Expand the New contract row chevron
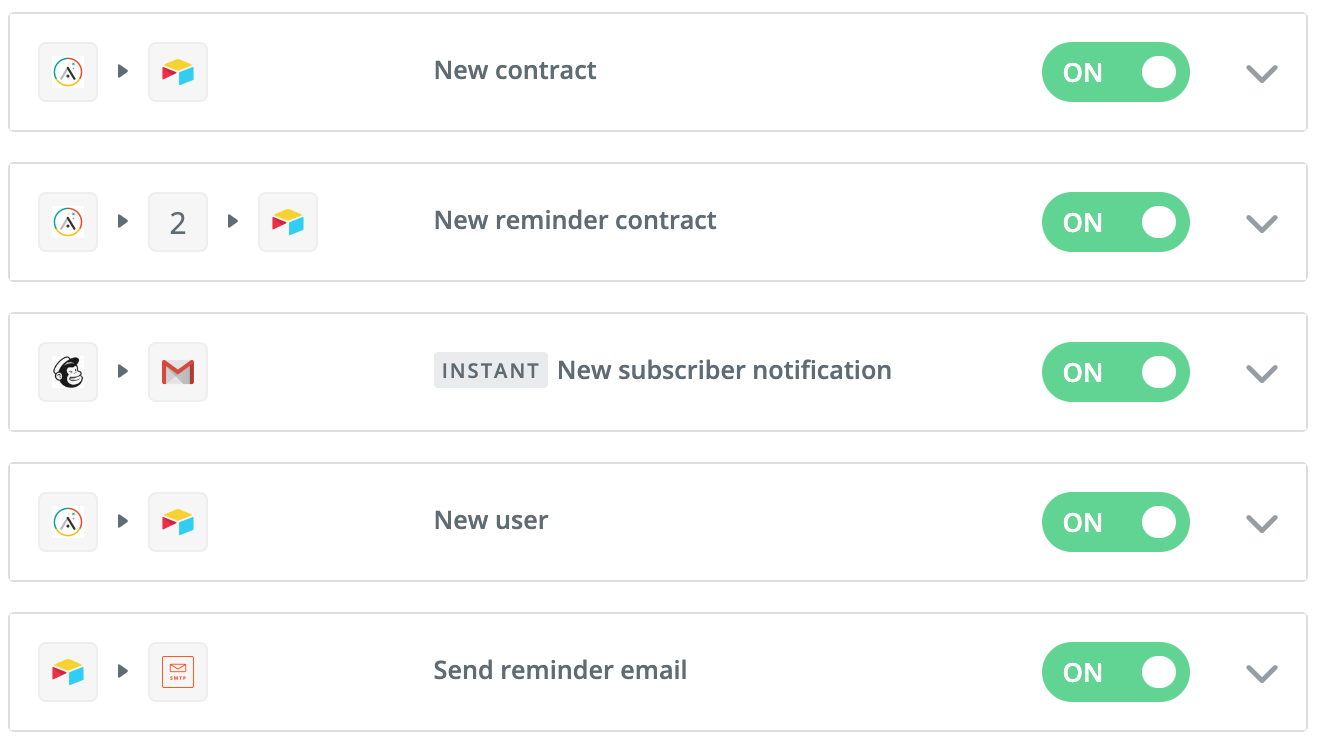The image size is (1318, 746). coord(1262,73)
